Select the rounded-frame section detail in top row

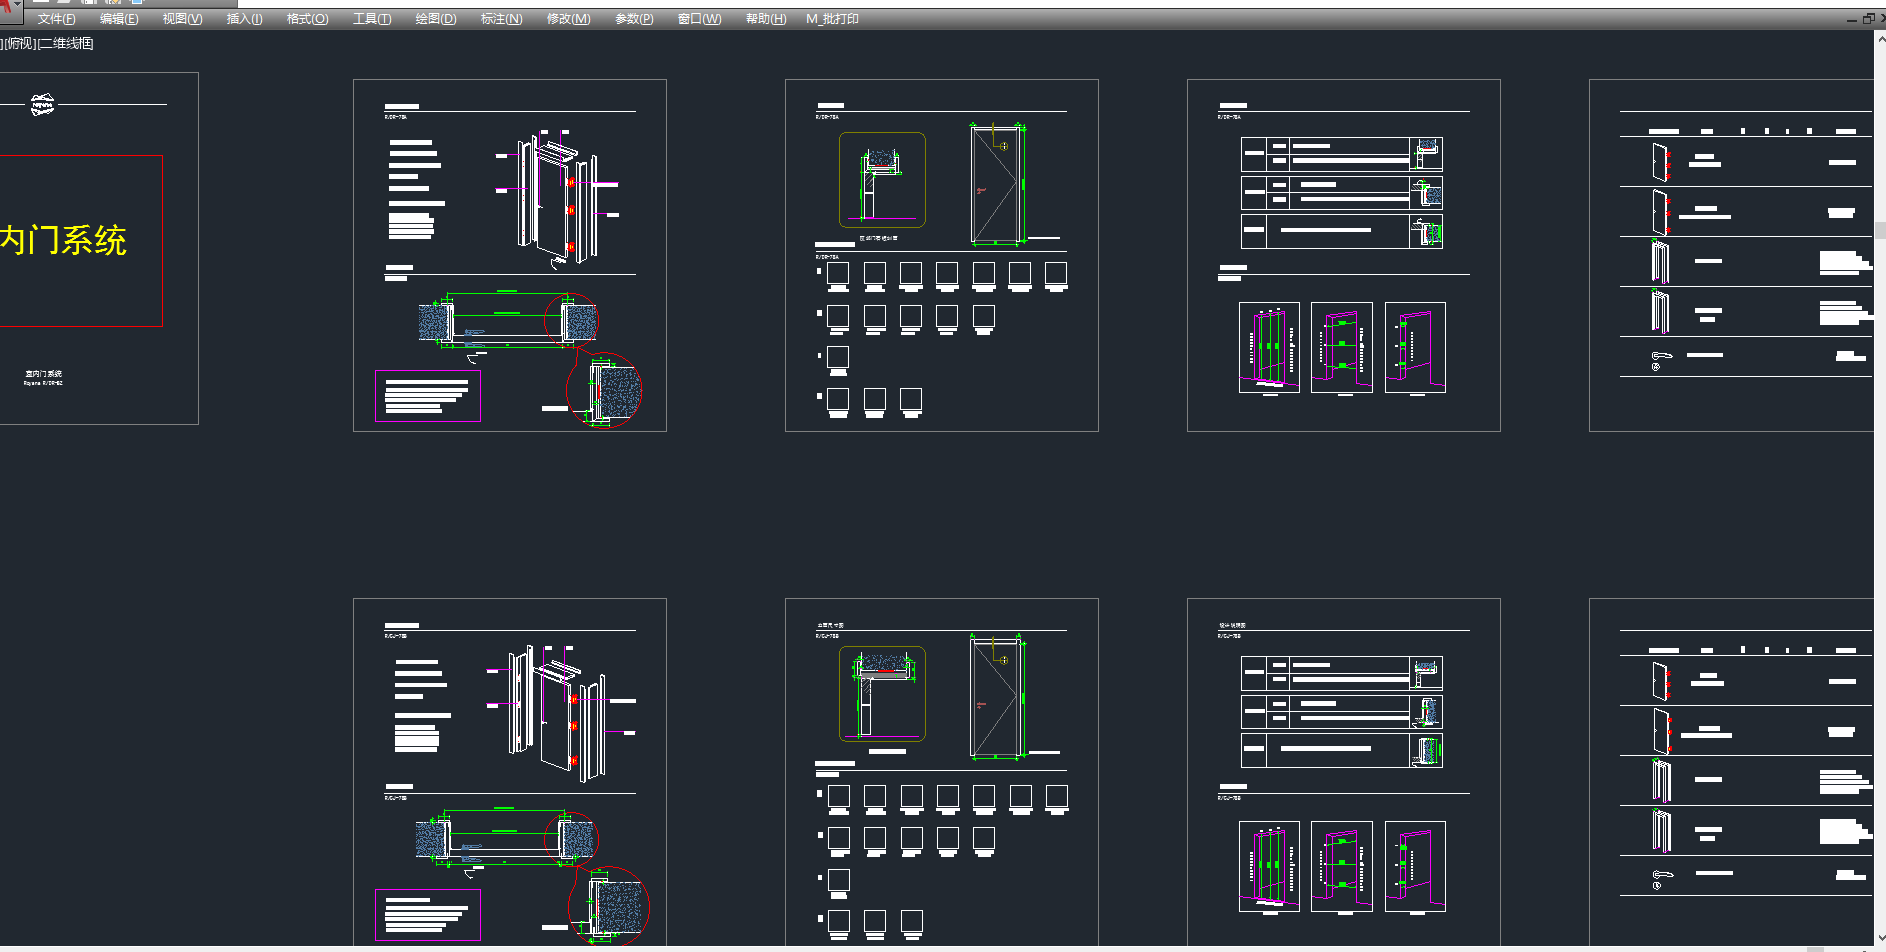tap(882, 180)
